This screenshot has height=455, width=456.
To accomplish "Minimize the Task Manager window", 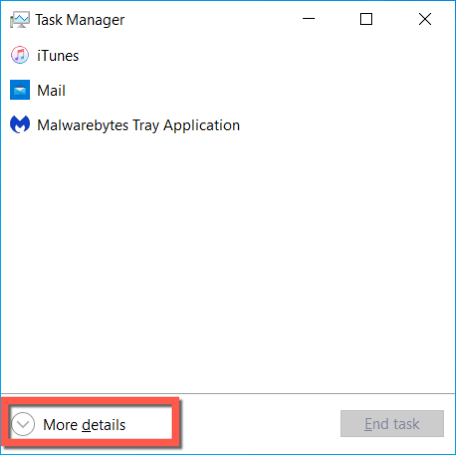I will click(x=309, y=19).
